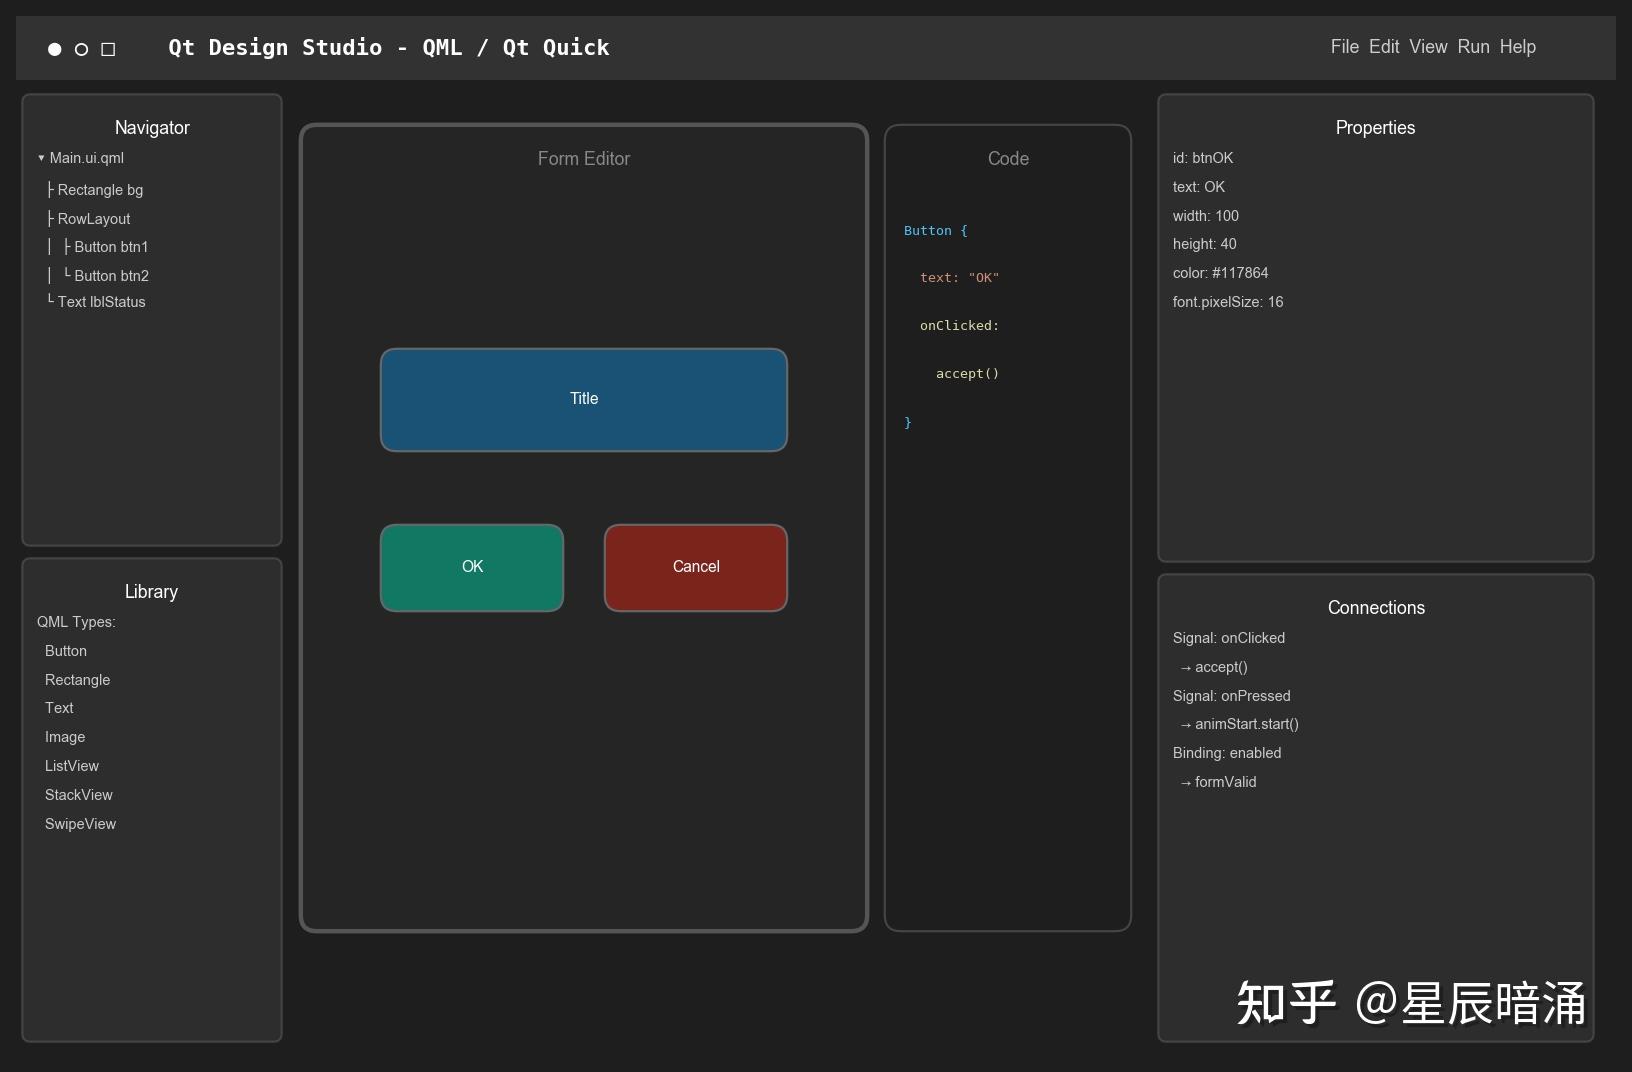Select the animStart.start() handler

[x=1240, y=724]
